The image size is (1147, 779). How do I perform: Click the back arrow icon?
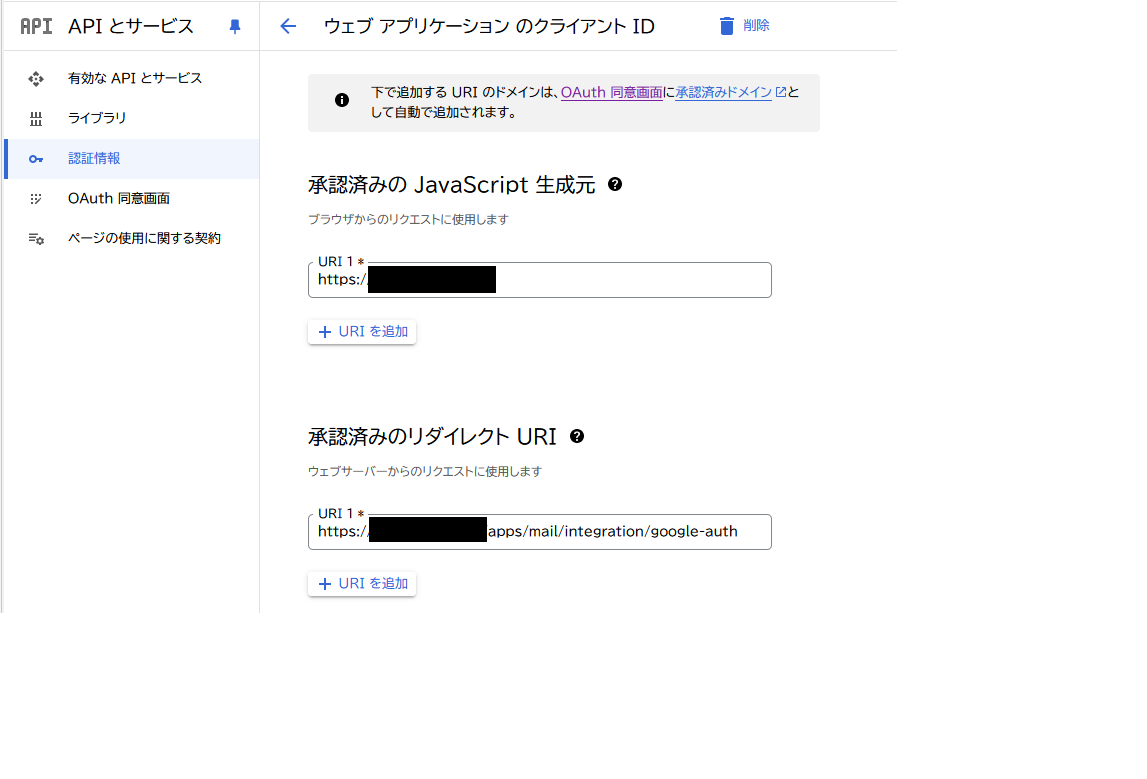(x=288, y=26)
